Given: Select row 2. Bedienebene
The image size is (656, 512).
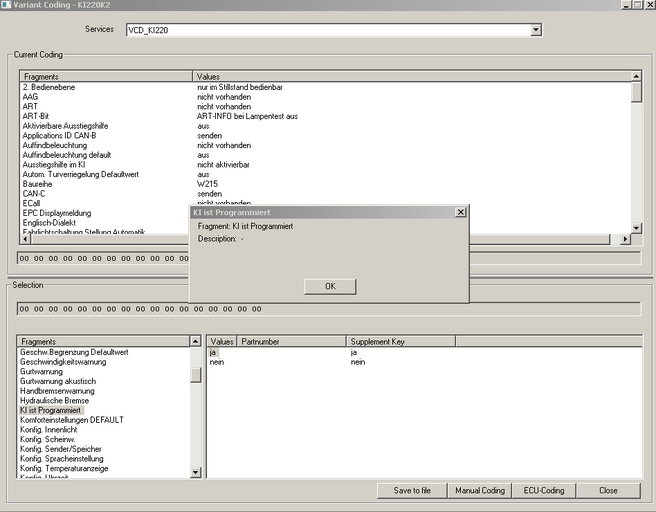Looking at the screenshot, I should pyautogui.click(x=49, y=87).
